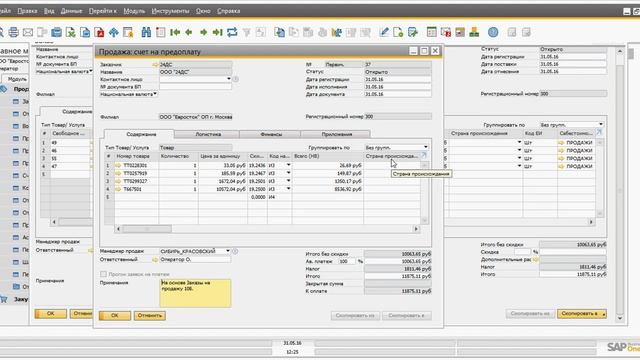Screen dimensions: 640x360
Task: Click the Add New document toolbar icon
Action: pyautogui.click(x=398, y=32)
